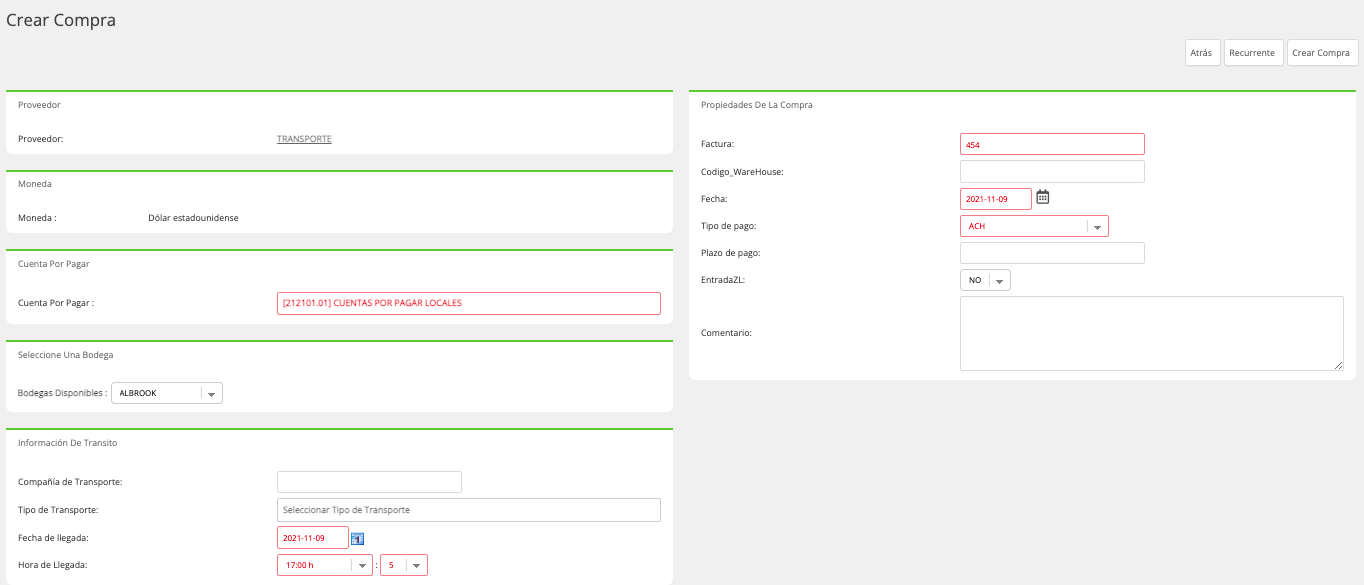Select the Codigo_WareHouse input field
The width and height of the screenshot is (1364, 585).
(1052, 171)
